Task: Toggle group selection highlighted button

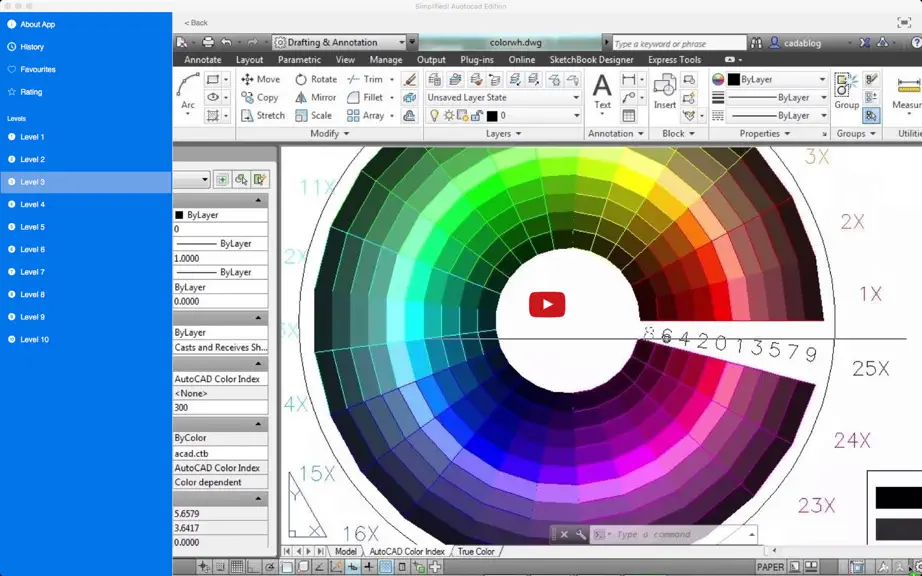Action: coord(871,116)
